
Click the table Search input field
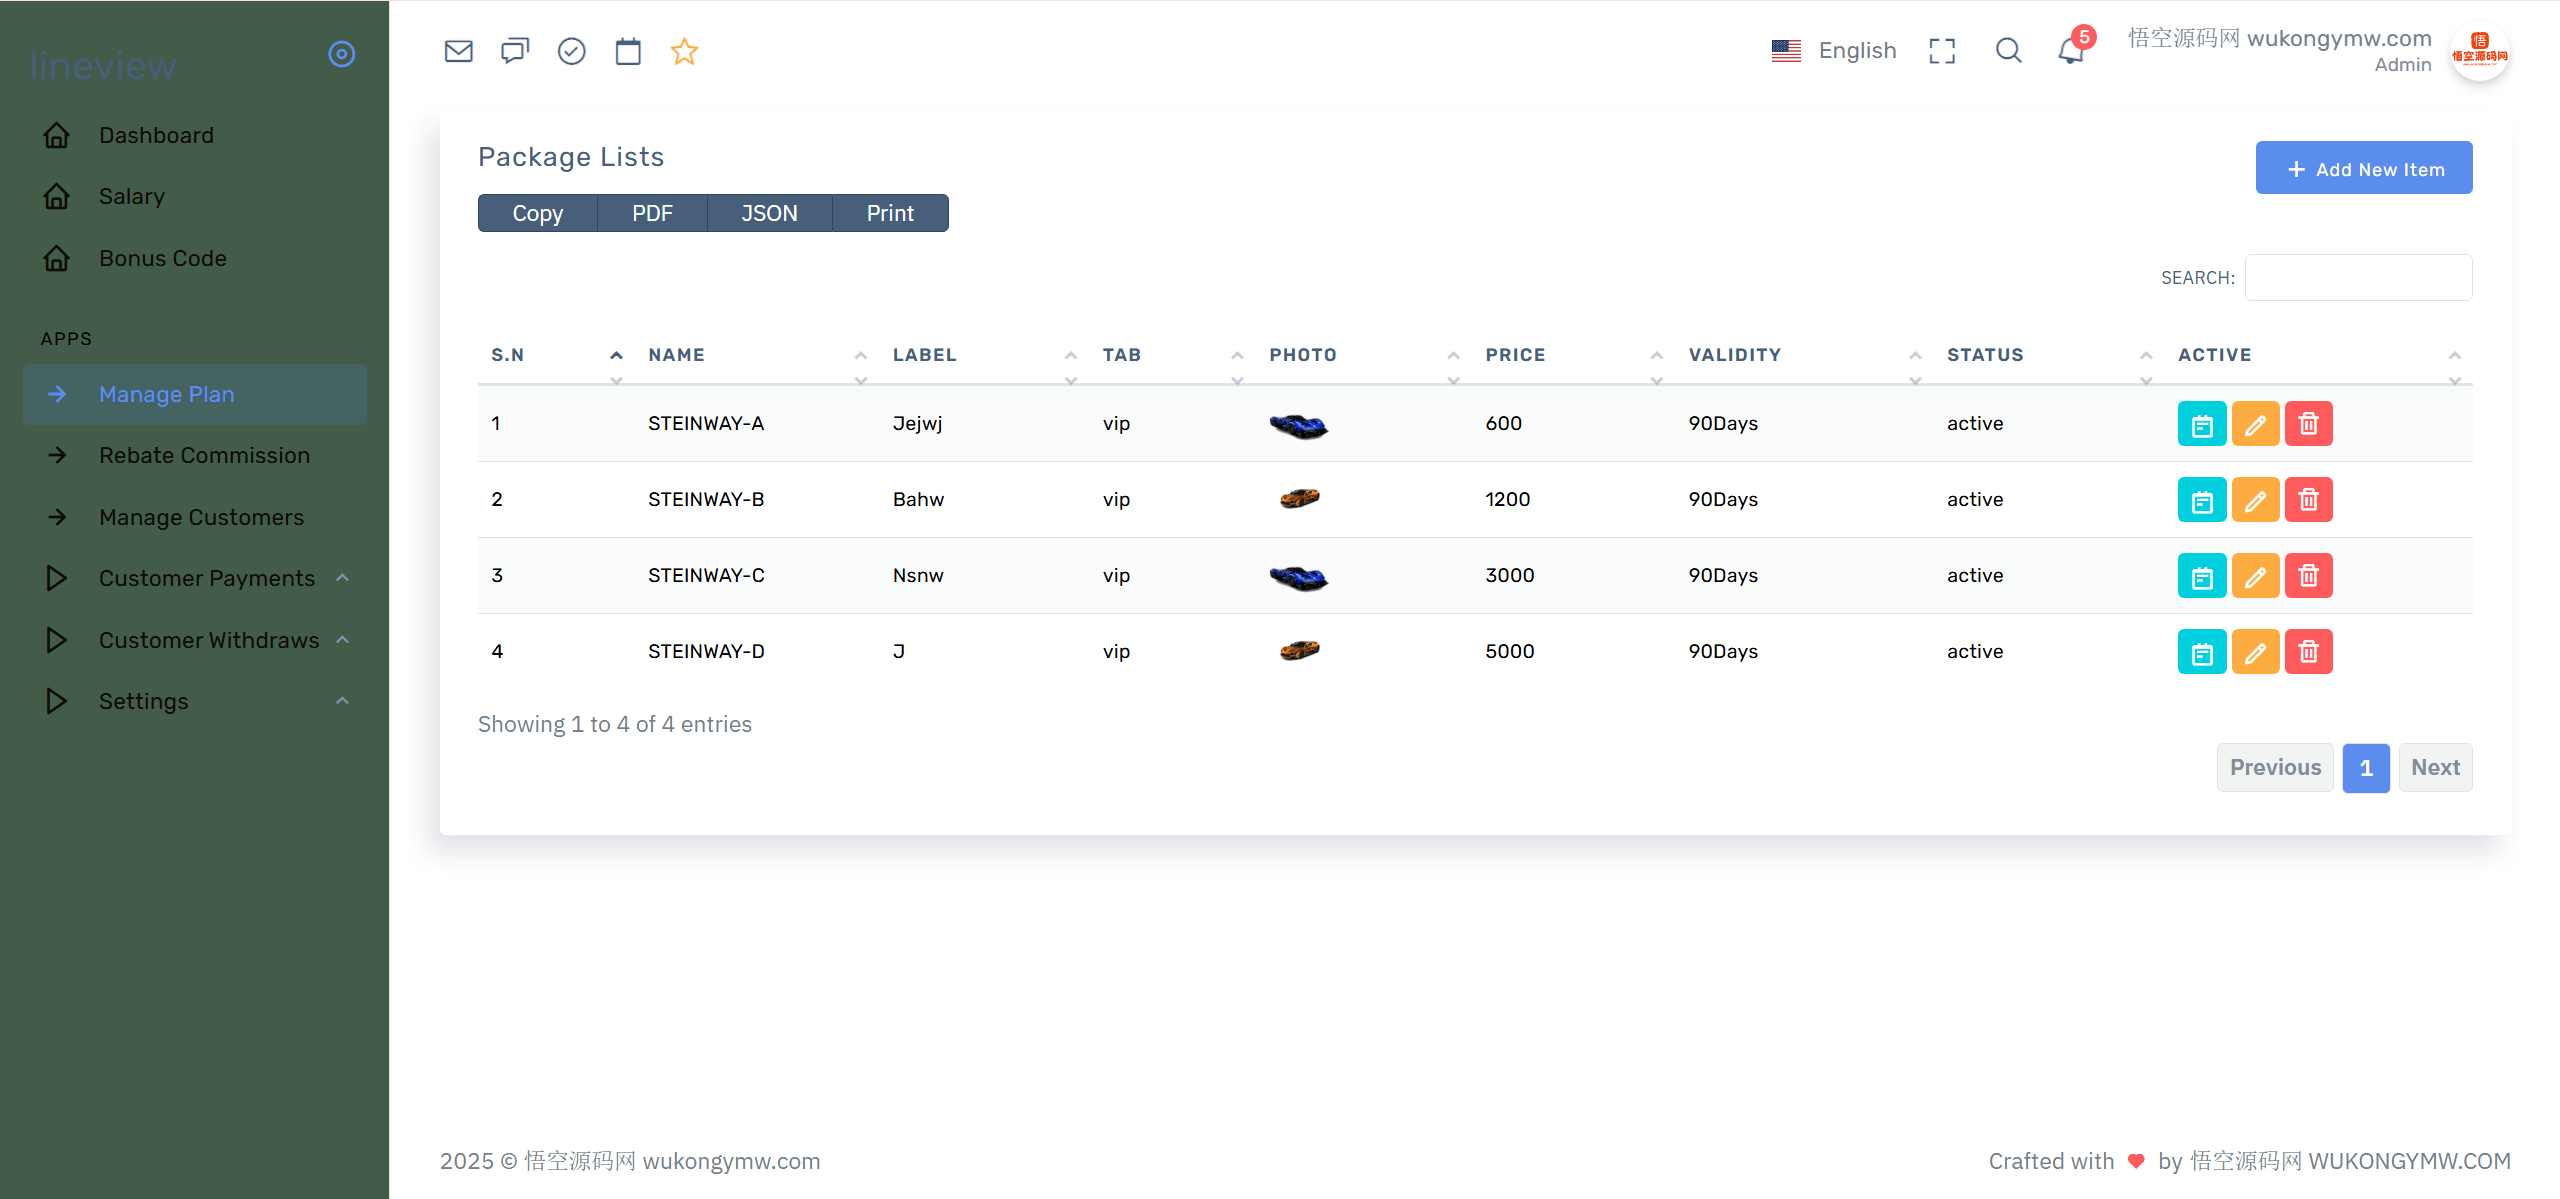2358,277
